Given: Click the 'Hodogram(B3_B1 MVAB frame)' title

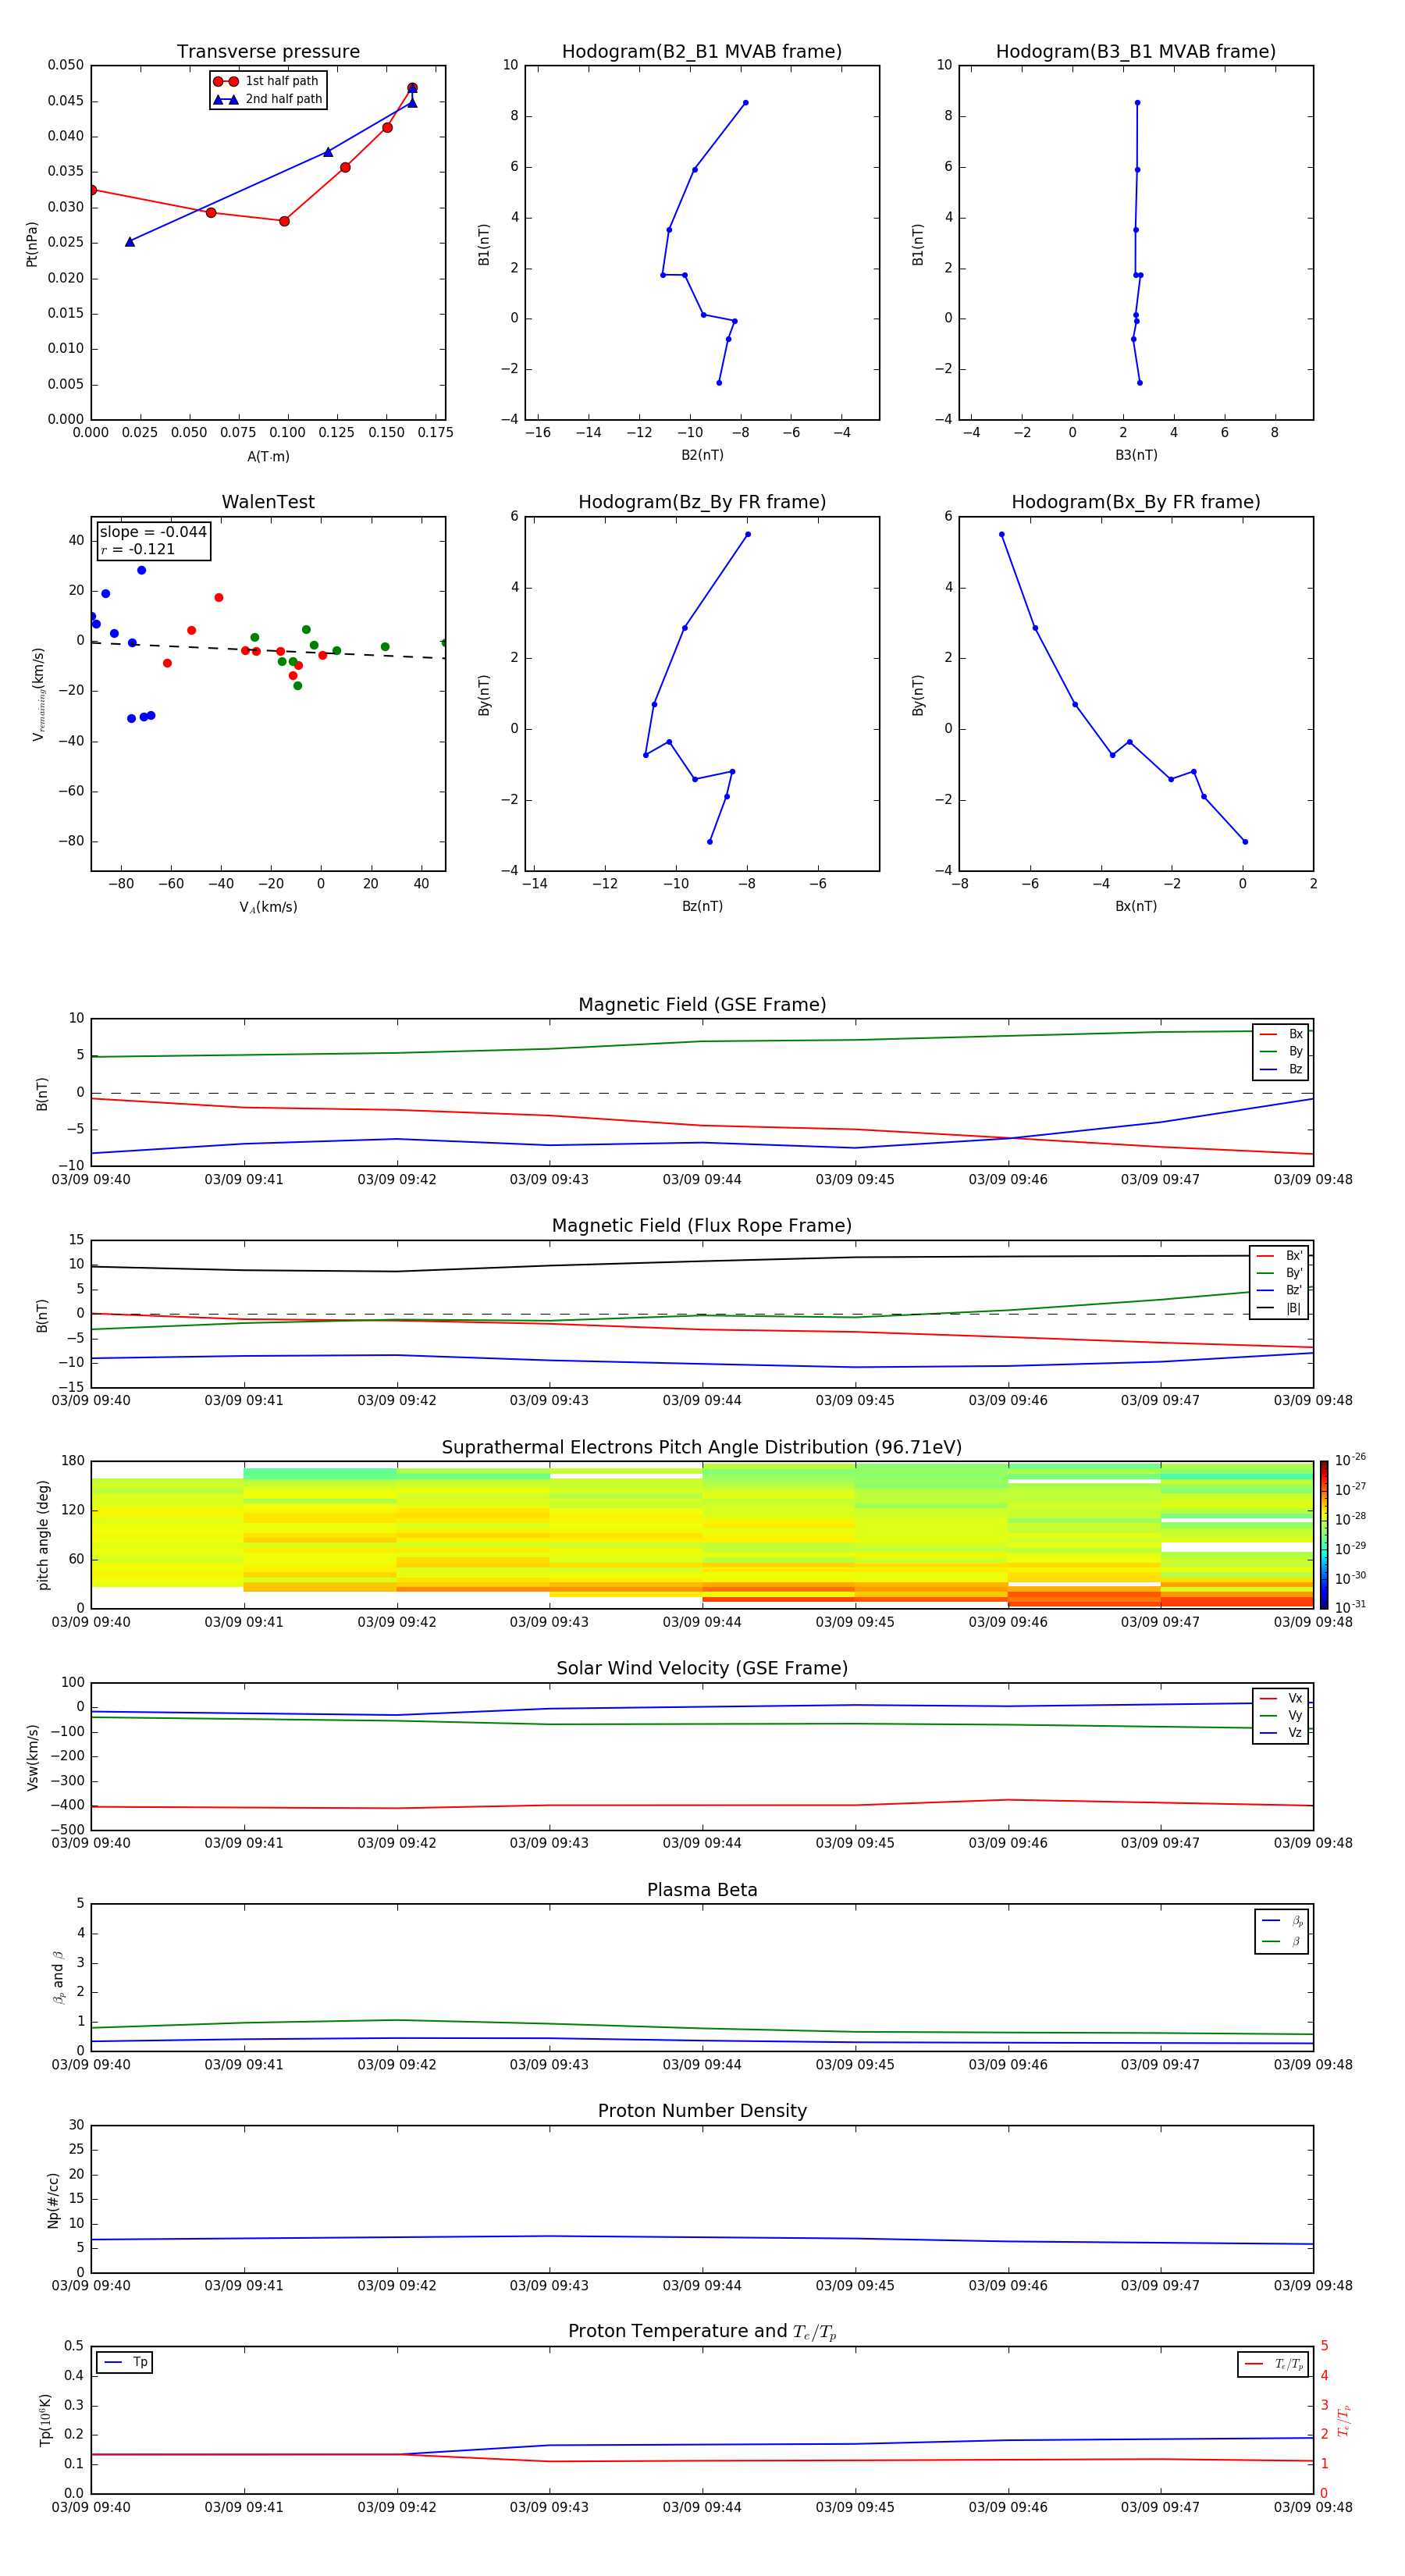Looking at the screenshot, I should coord(1136,52).
